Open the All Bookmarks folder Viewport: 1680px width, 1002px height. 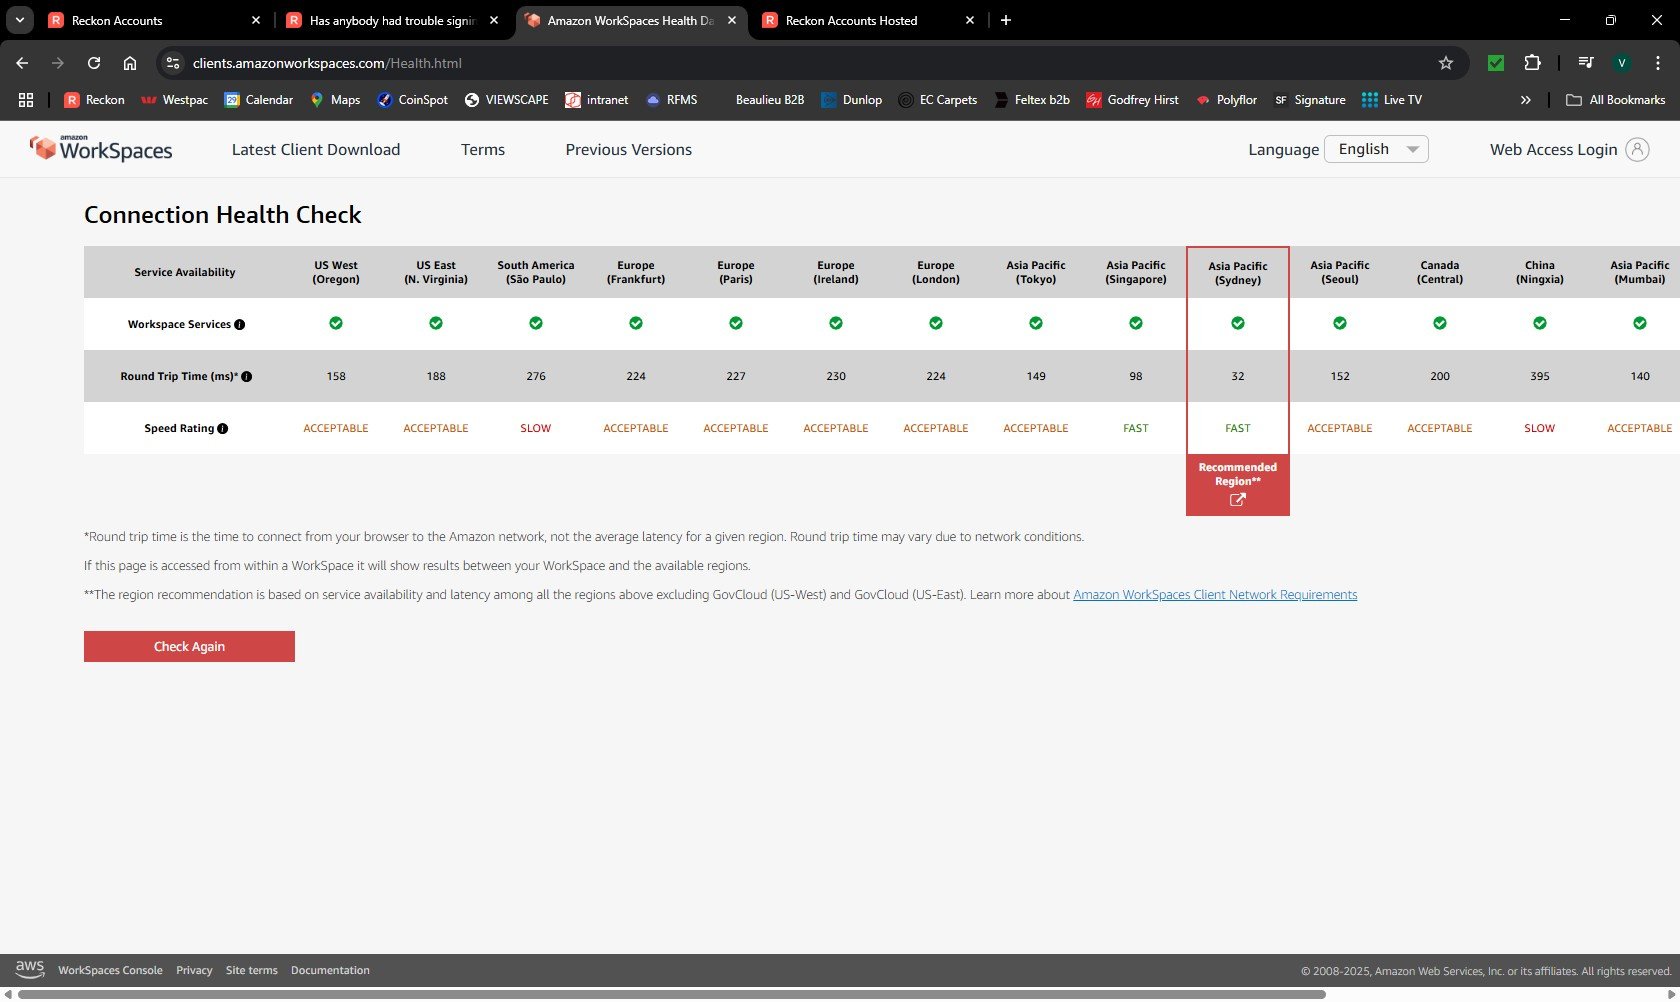[x=1616, y=100]
